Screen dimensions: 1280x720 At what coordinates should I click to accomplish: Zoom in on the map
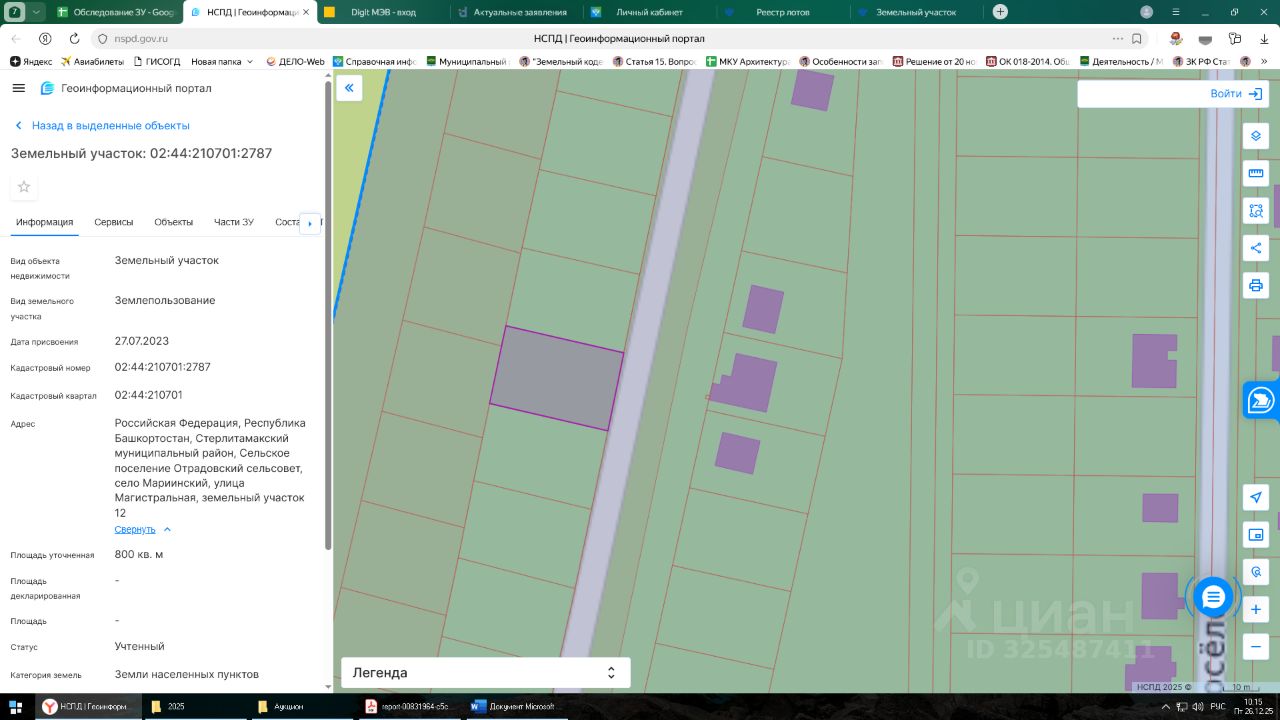coord(1256,609)
